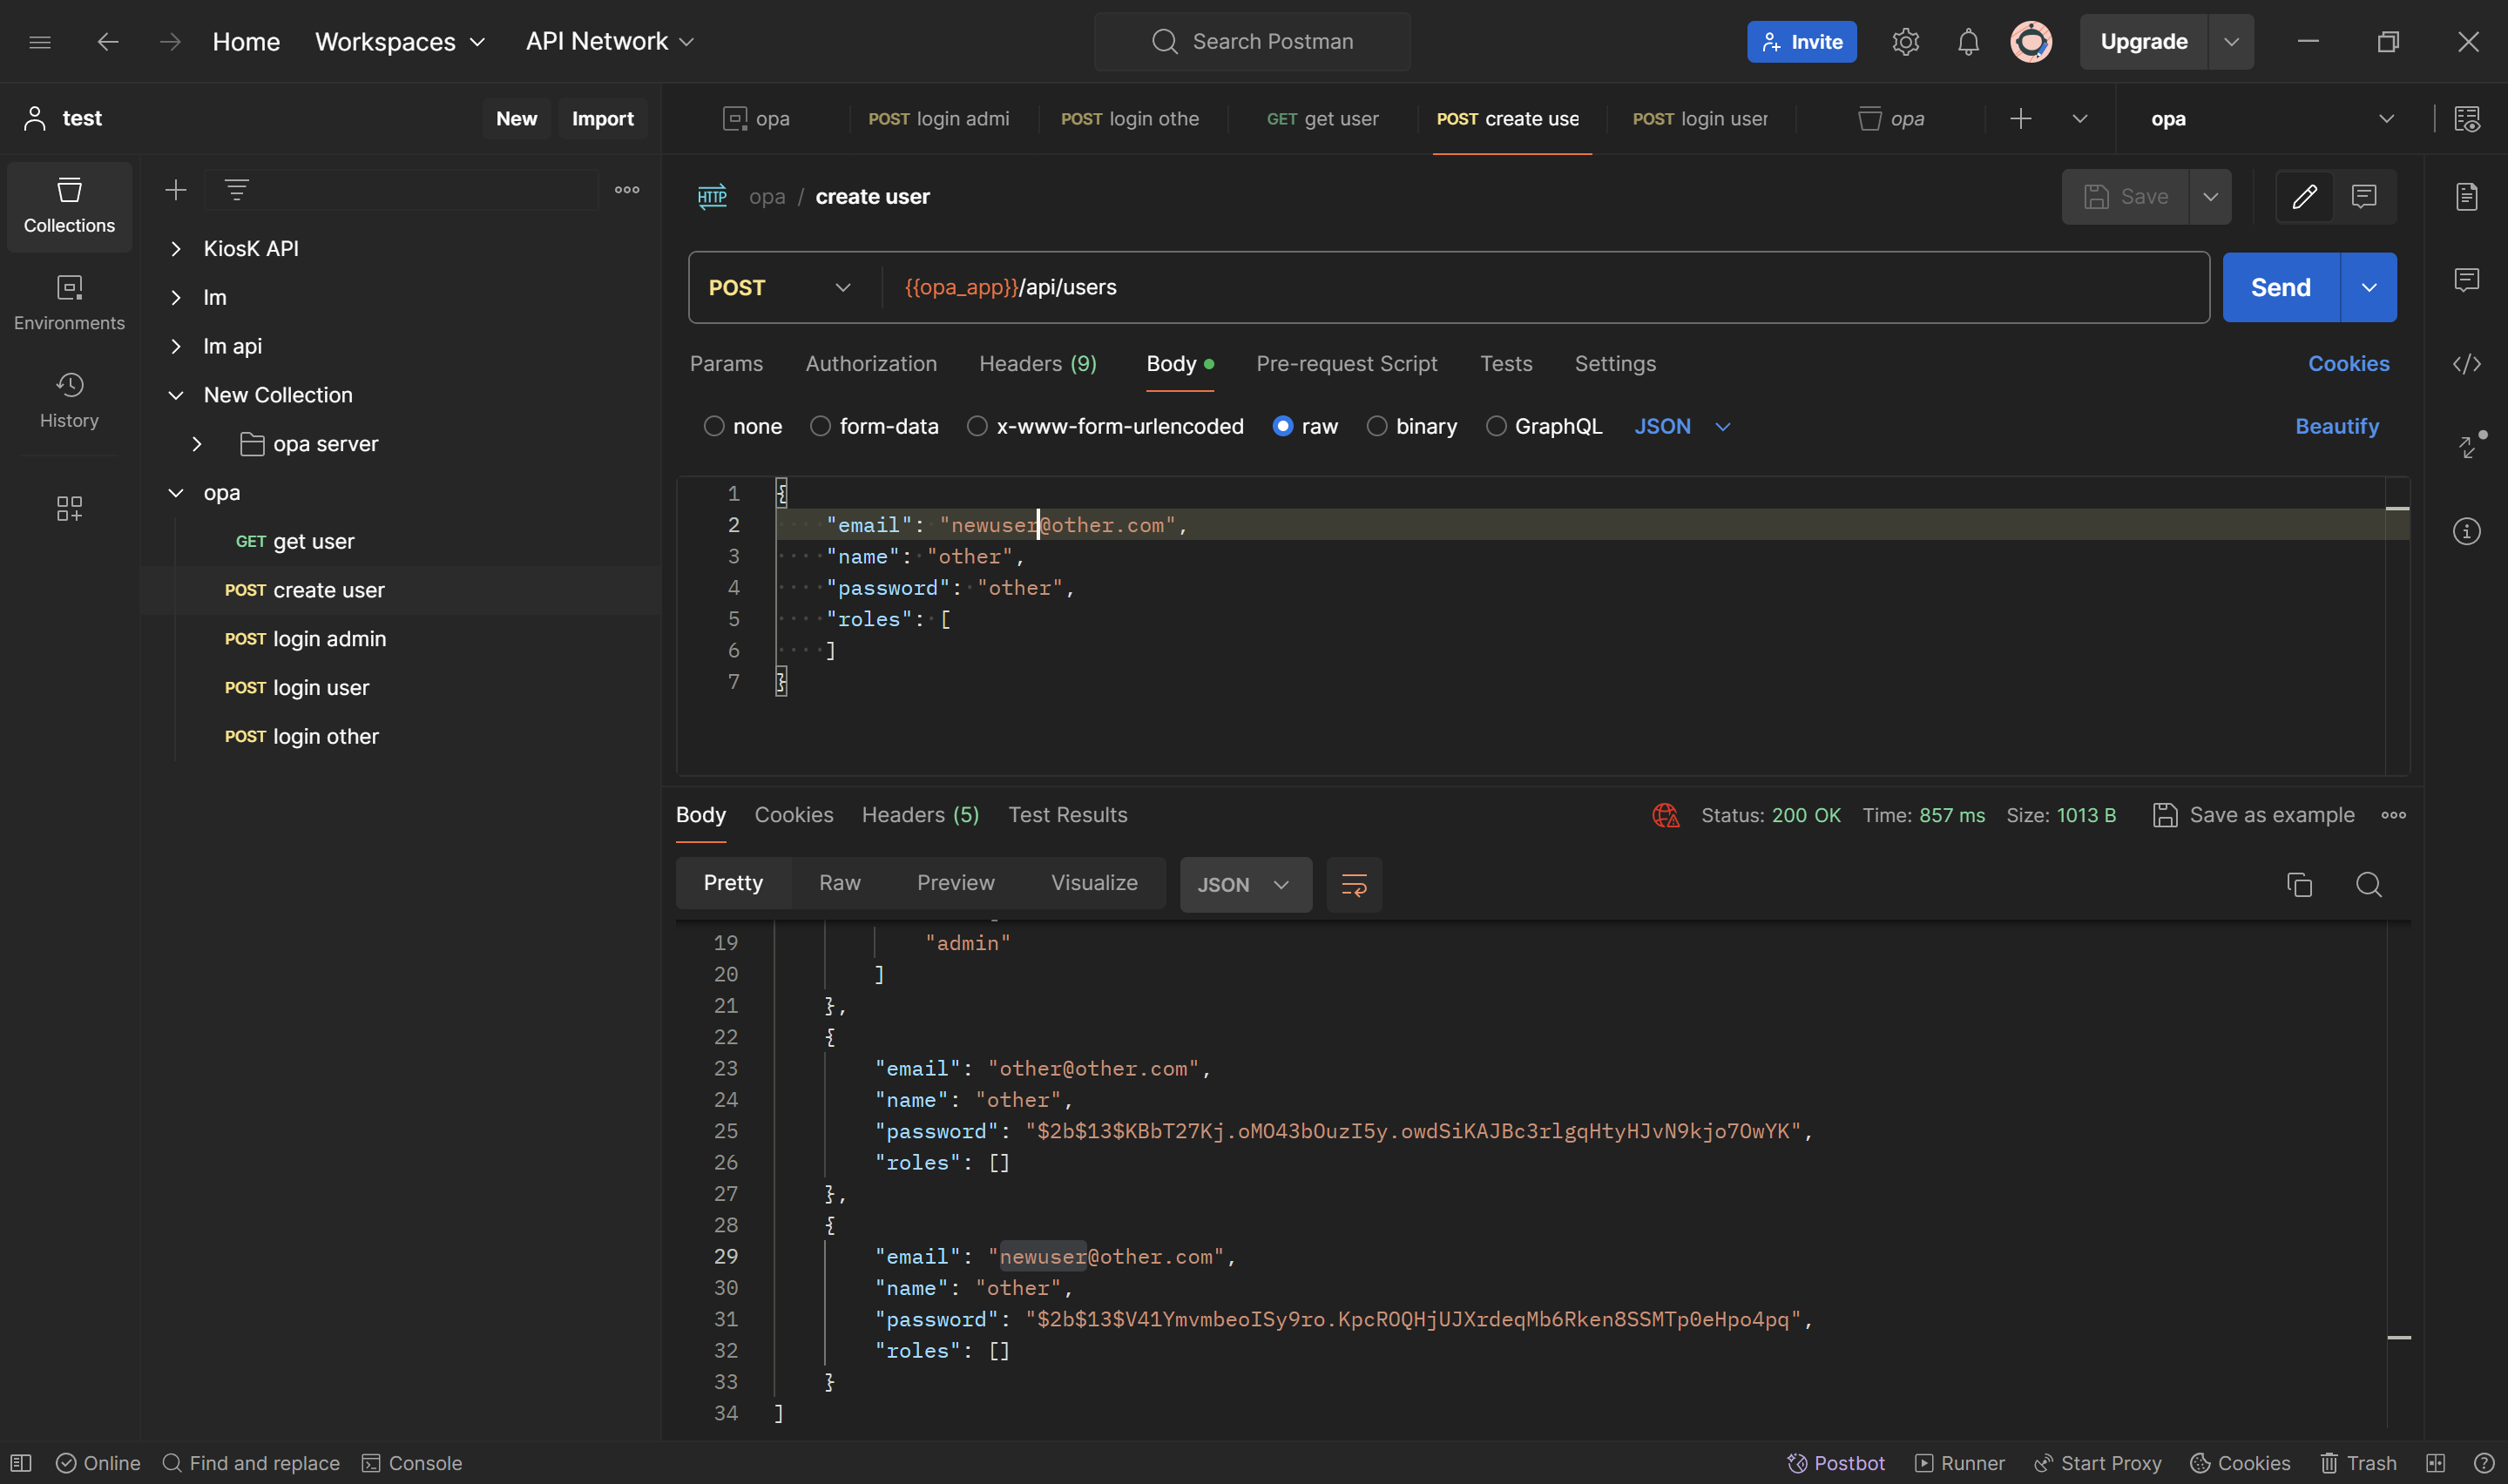2508x1484 pixels.
Task: Open the opa environment selector dropdown
Action: (2272, 119)
